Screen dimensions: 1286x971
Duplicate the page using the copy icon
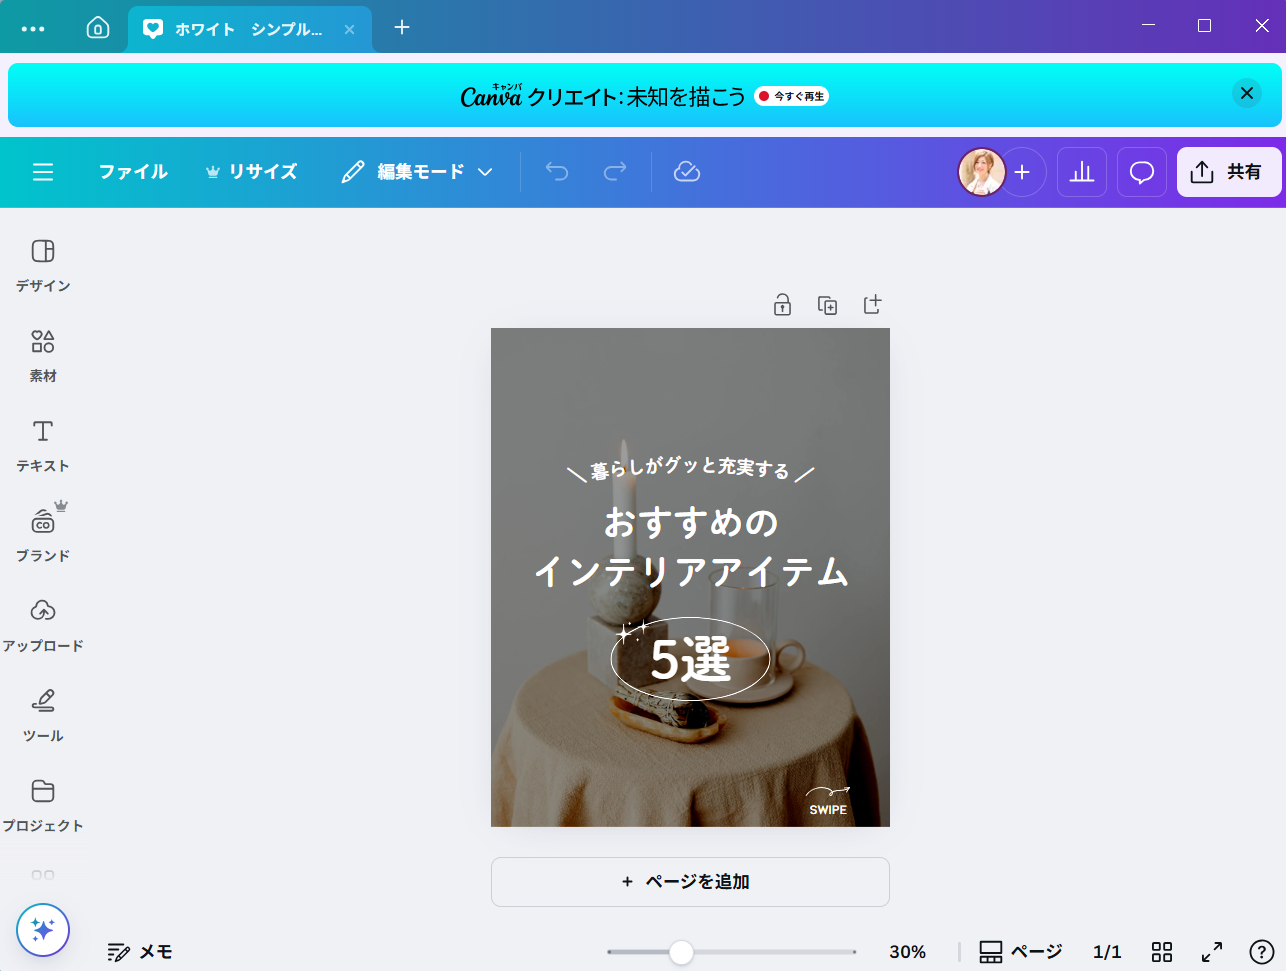827,305
